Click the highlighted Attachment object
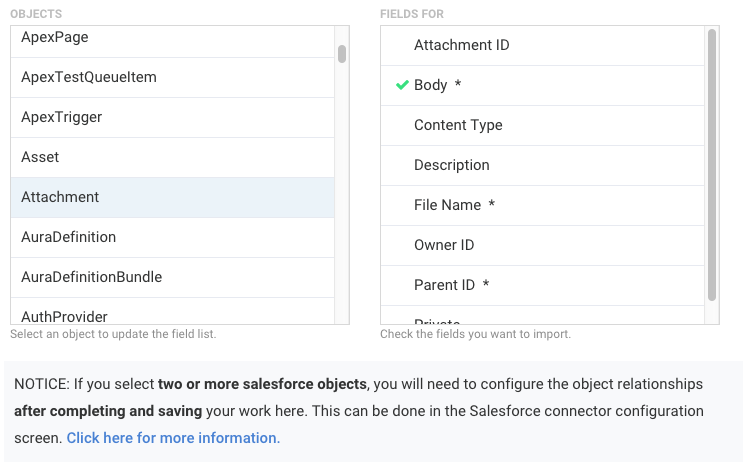743x467 pixels. (60, 197)
